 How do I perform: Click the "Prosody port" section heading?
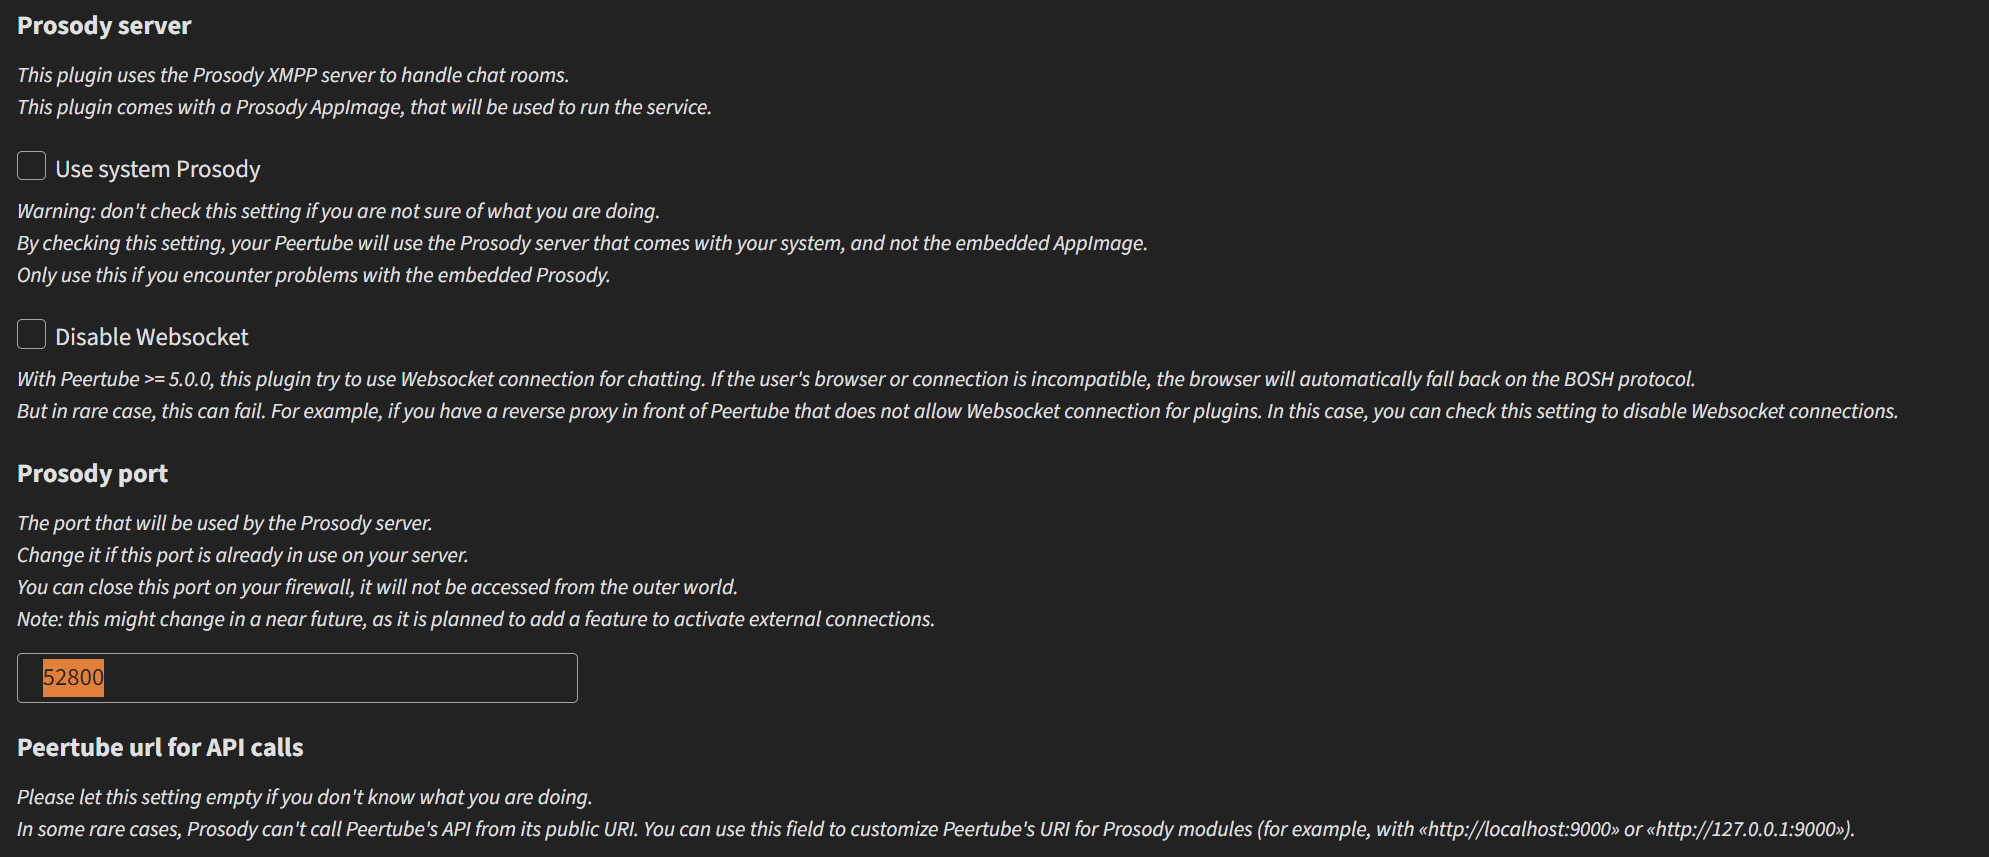tap(92, 474)
